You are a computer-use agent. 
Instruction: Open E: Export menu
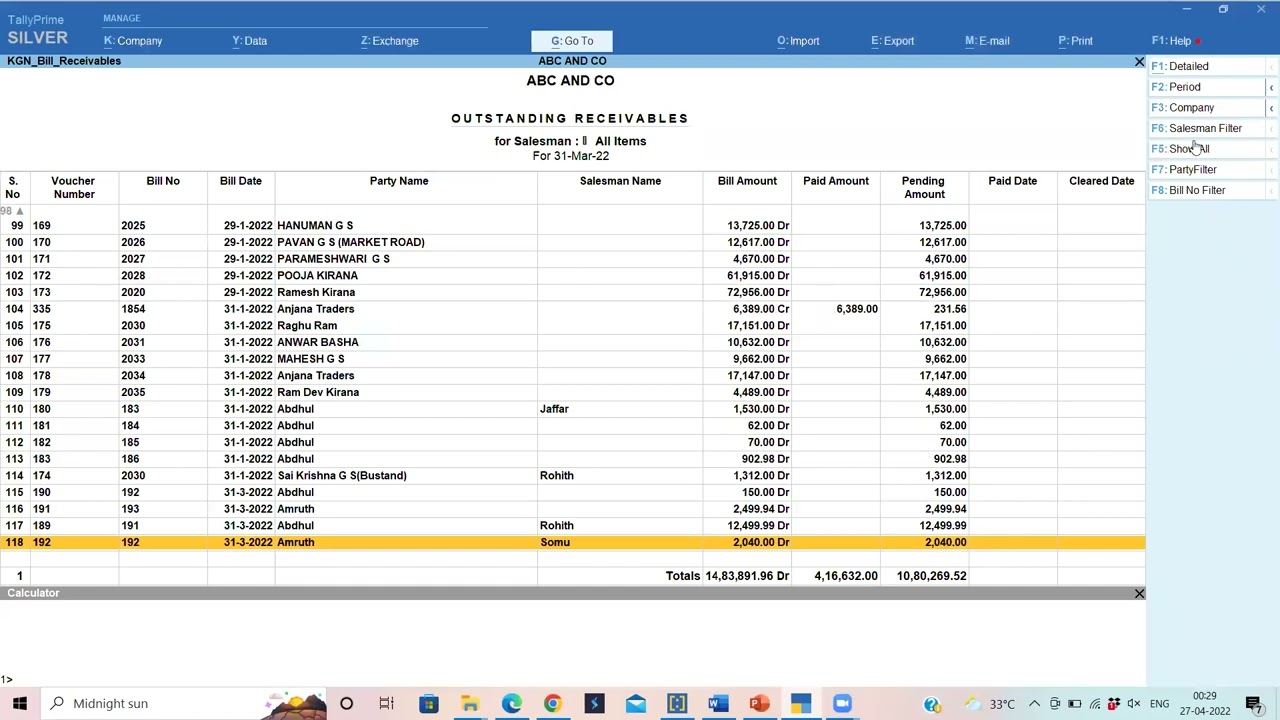892,41
